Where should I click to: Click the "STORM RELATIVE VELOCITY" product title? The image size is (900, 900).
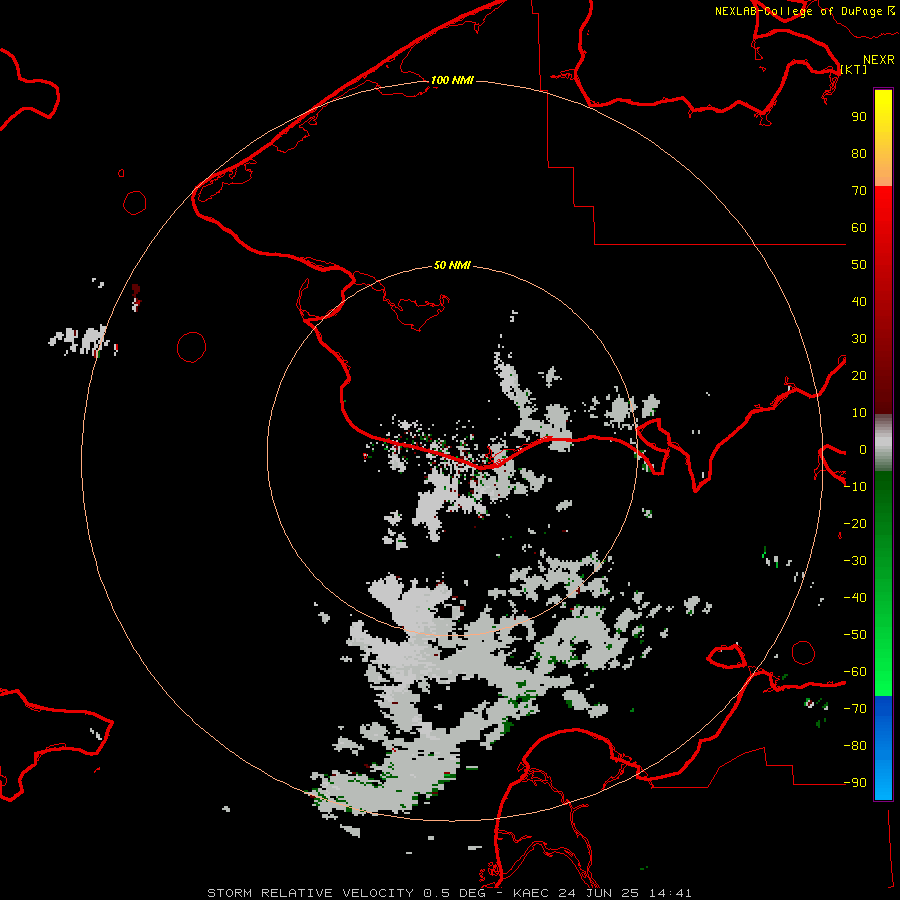click(x=310, y=893)
